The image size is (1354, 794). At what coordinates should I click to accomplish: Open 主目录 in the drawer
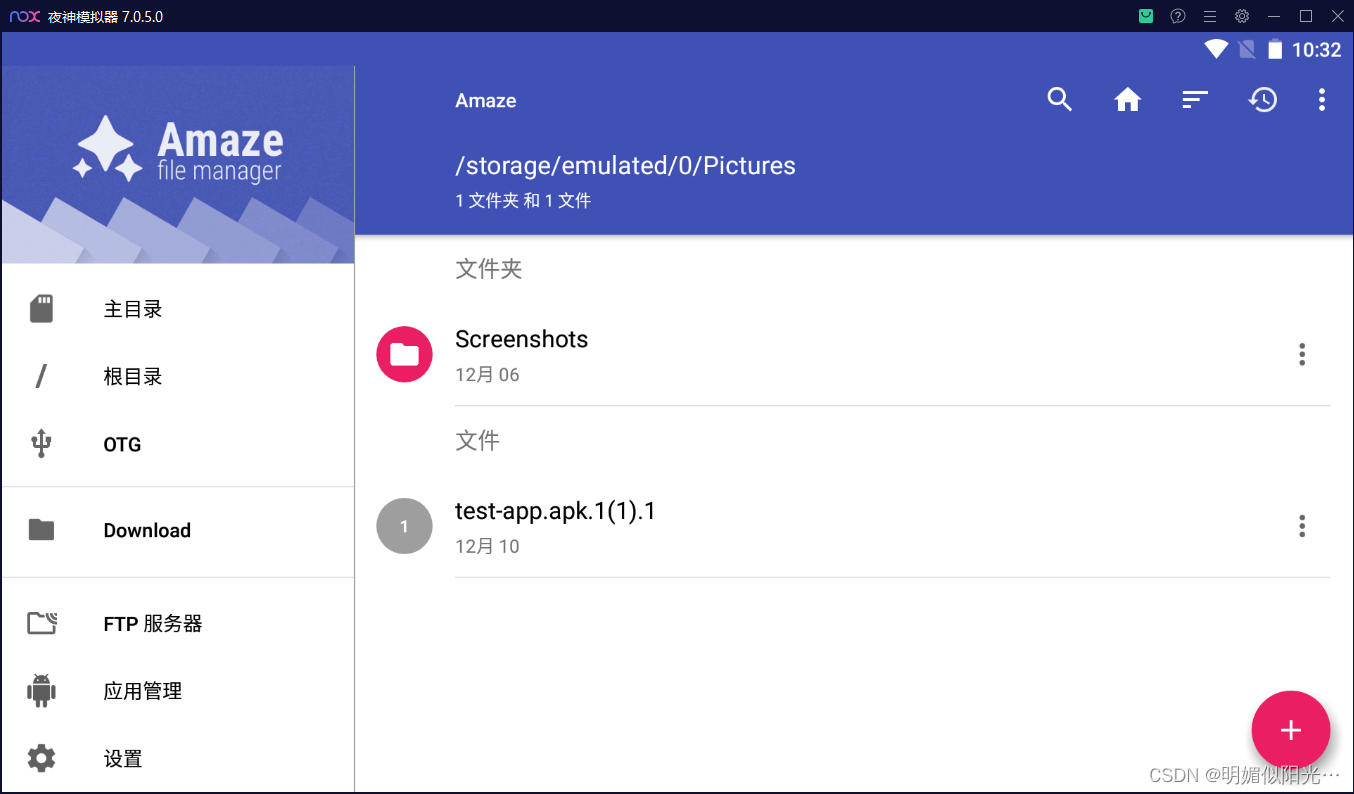(x=178, y=309)
